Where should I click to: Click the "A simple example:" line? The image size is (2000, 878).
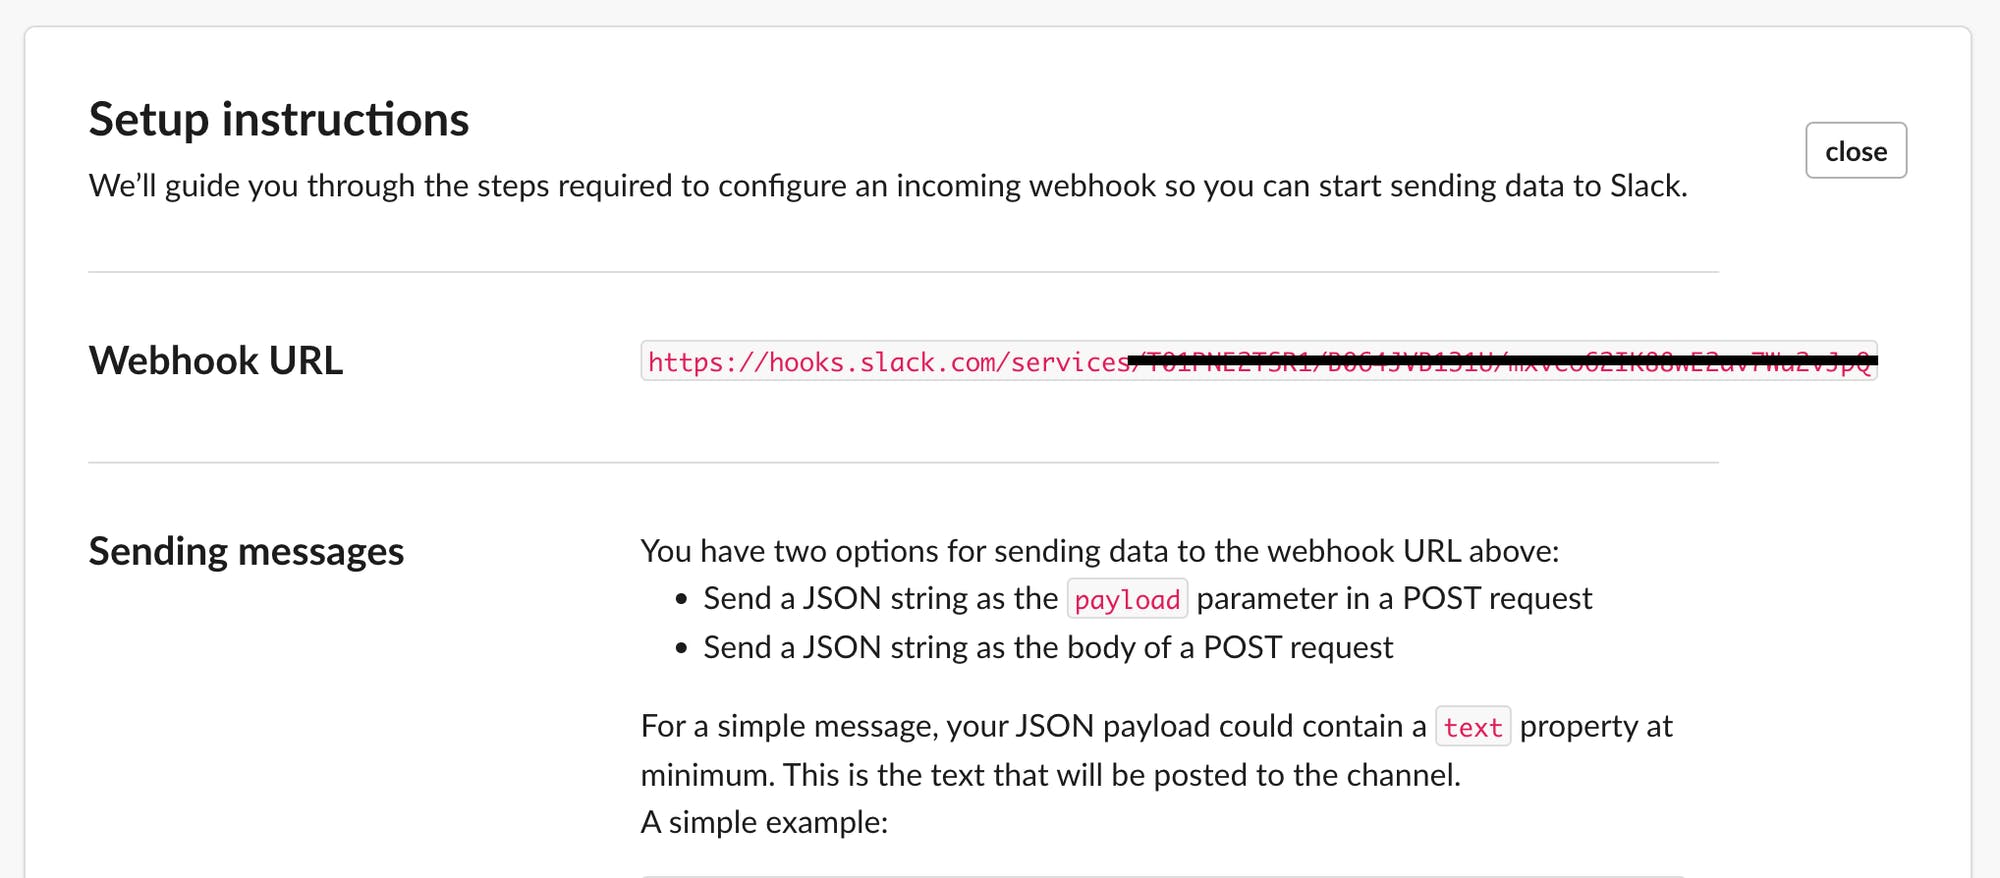[x=764, y=822]
